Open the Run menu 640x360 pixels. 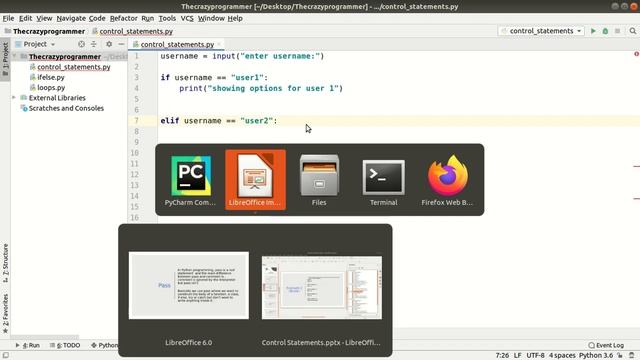pyautogui.click(x=148, y=18)
